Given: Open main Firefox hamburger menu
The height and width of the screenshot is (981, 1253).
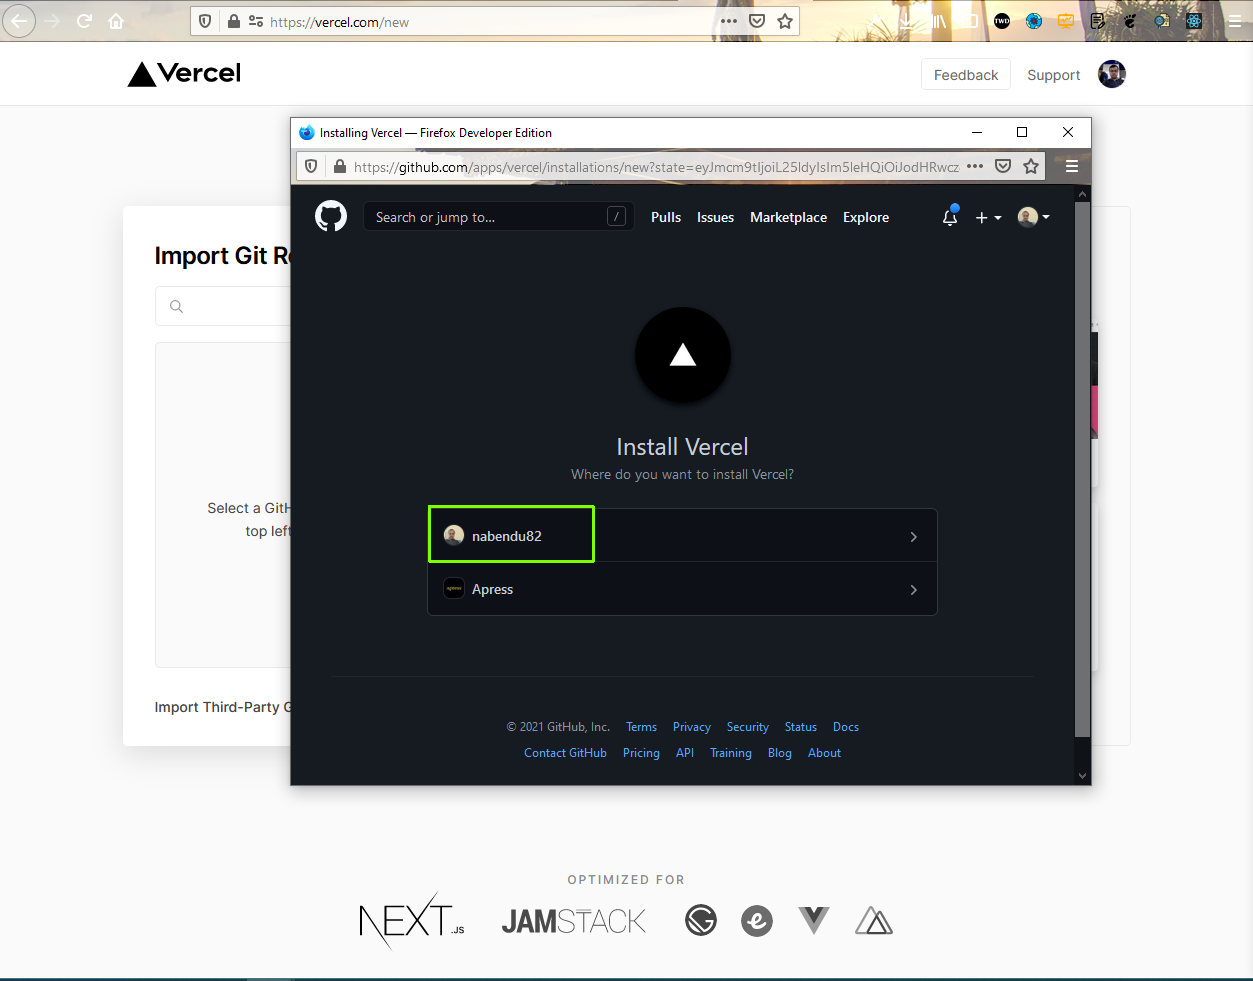Looking at the screenshot, I should (x=1234, y=21).
